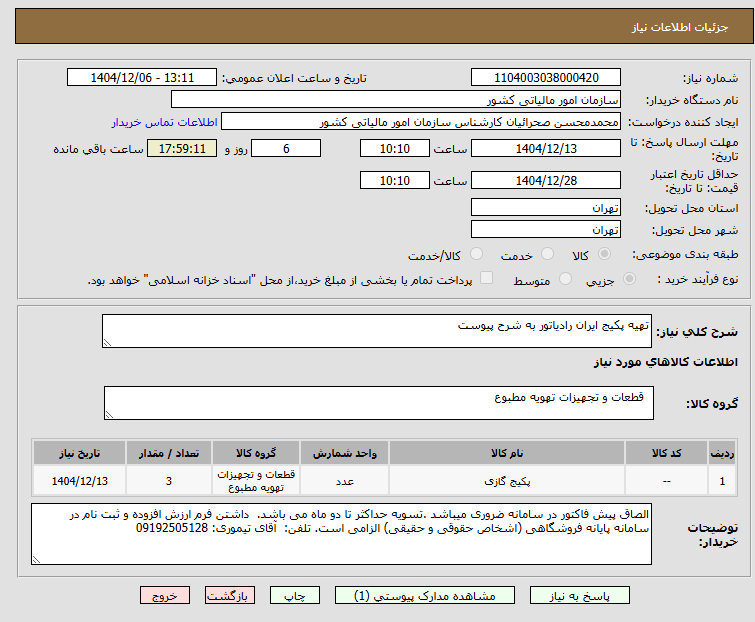Screen dimensions: 755x622
Task: Click the خروج exit button
Action: (165, 596)
